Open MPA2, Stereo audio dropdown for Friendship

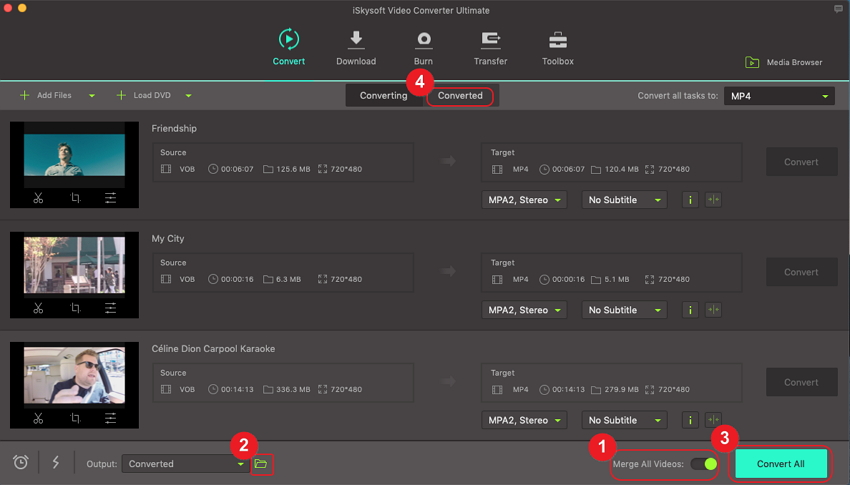click(524, 200)
